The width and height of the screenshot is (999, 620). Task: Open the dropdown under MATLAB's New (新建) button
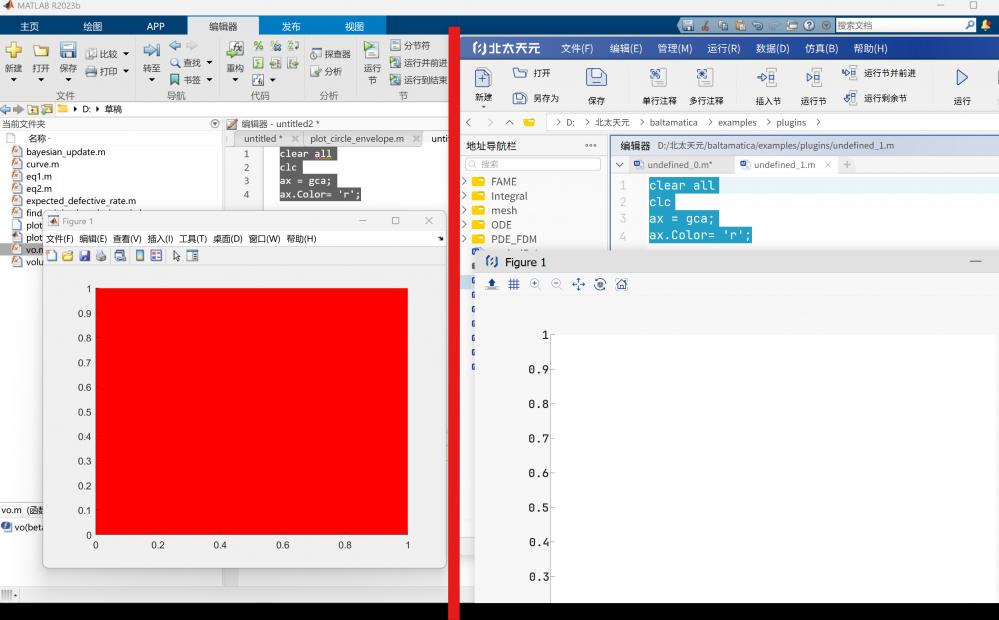pos(13,79)
